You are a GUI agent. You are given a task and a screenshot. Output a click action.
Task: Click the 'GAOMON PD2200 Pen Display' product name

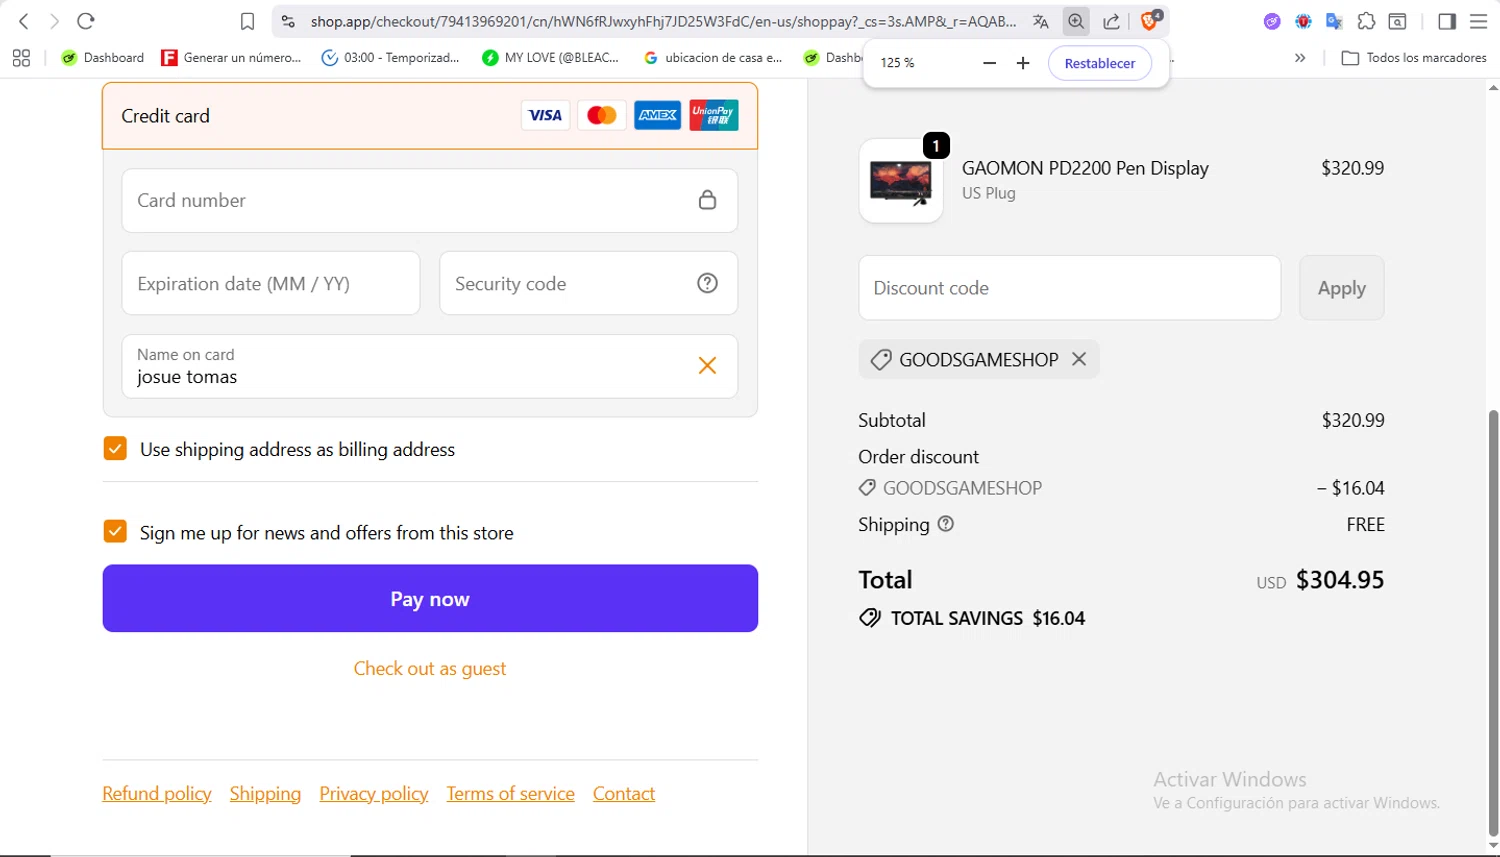pyautogui.click(x=1085, y=168)
